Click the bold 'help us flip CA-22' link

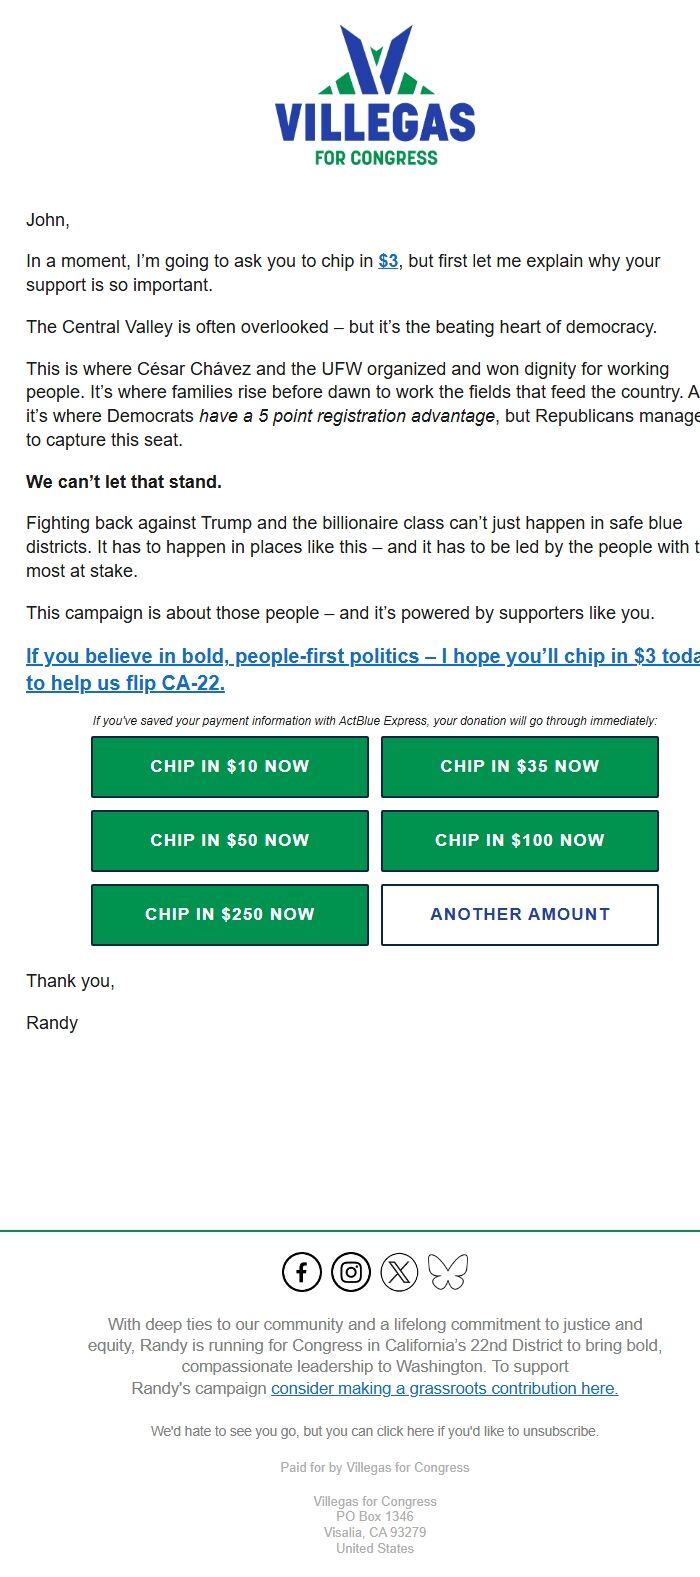[x=125, y=684]
